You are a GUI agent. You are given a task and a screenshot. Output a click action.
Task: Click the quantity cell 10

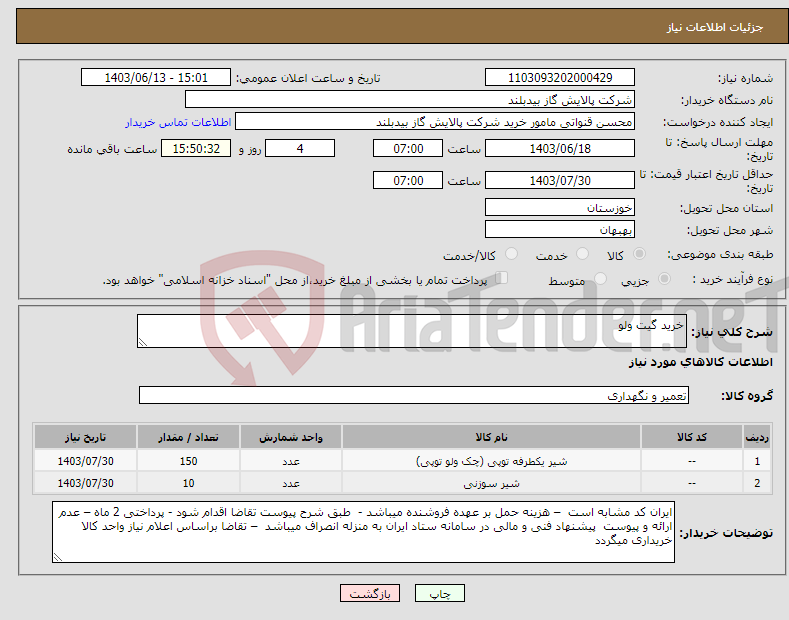click(x=188, y=483)
